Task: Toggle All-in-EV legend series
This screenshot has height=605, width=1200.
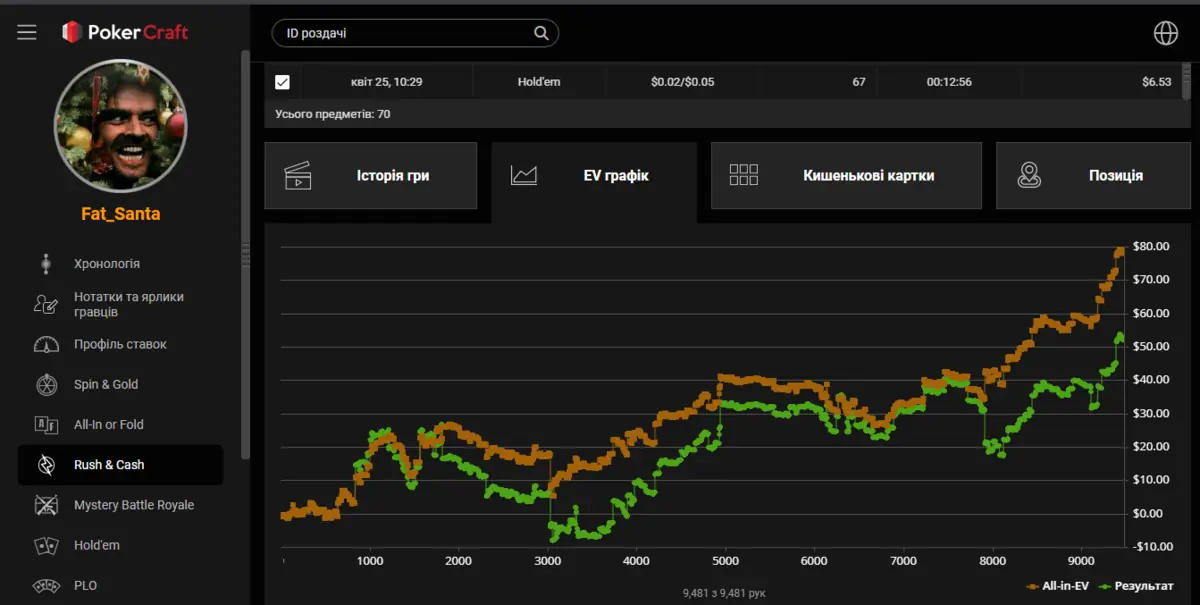Action: click(1057, 586)
